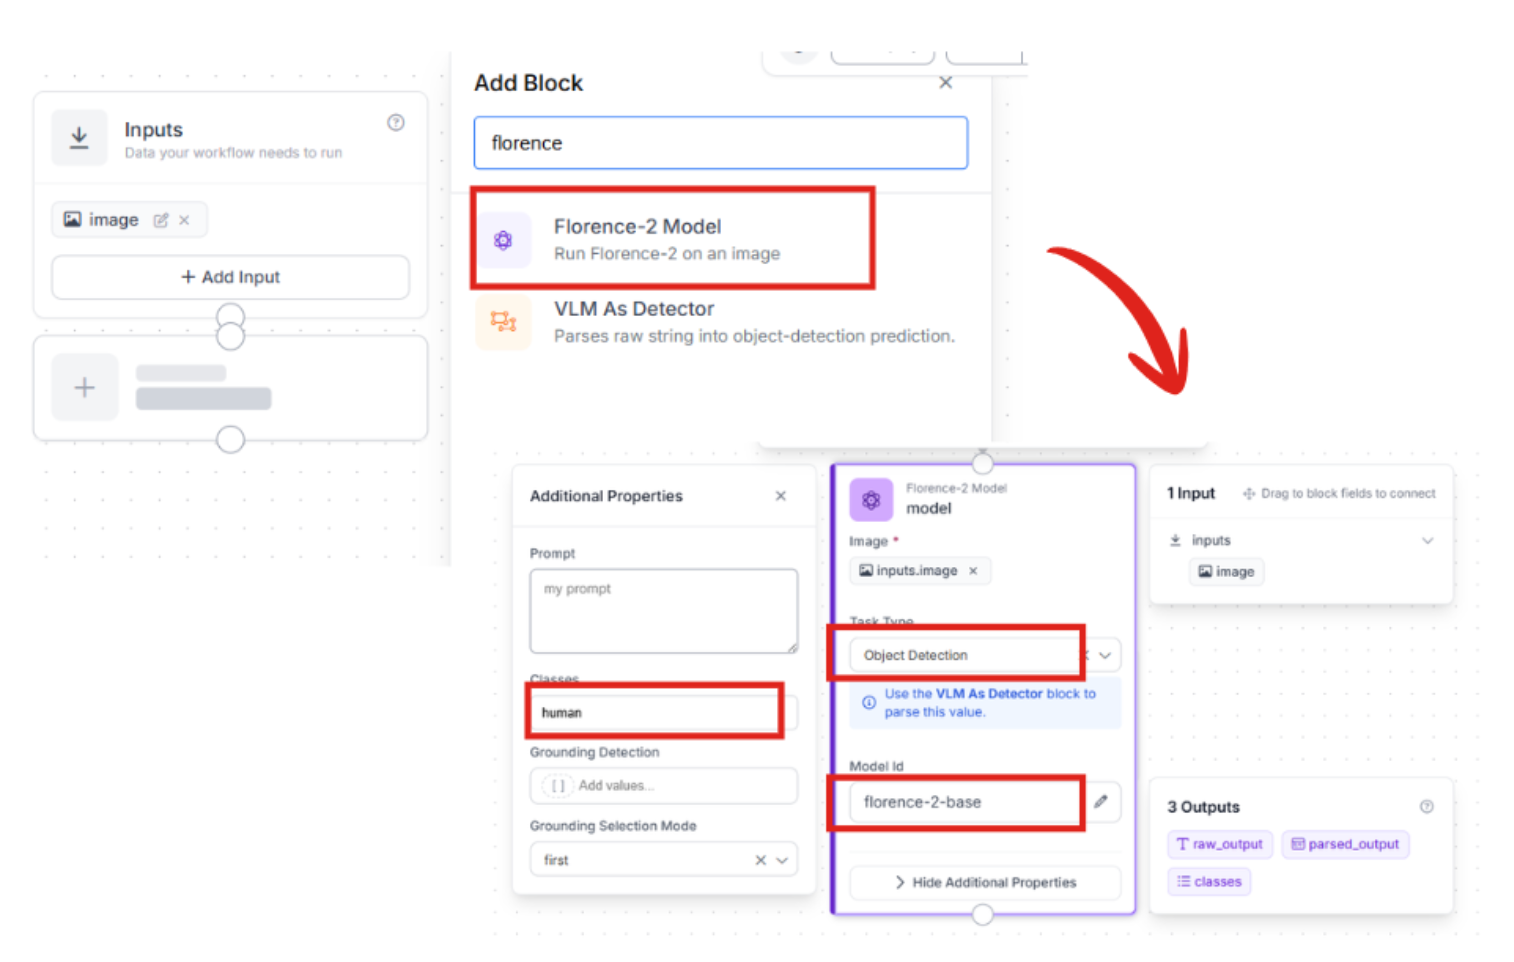Collapse the inputs section chevron in Input panel
The height and width of the screenshot is (962, 1514).
point(1427,541)
